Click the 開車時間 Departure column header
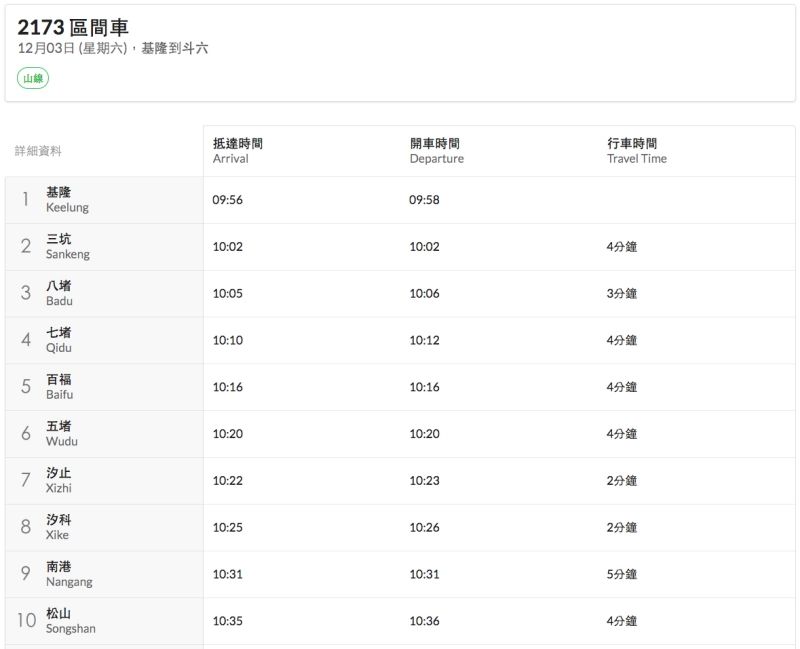Screen dimensions: 800x649 tap(436, 151)
